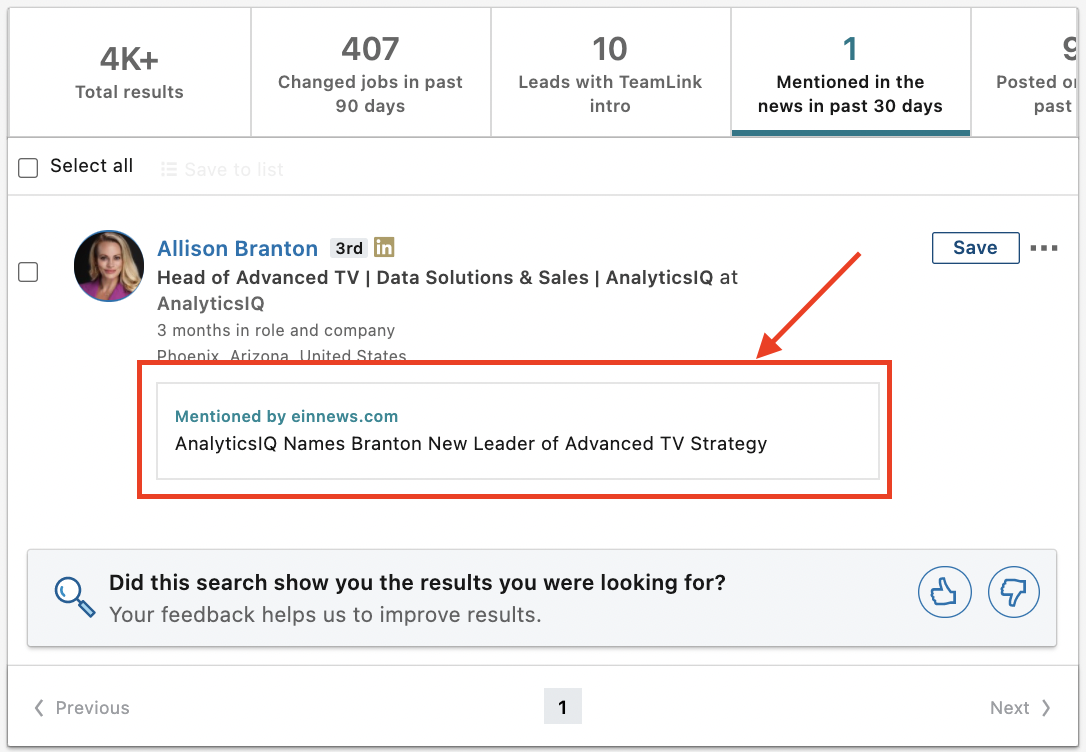Open the partially visible Posted tab

tap(1025, 72)
